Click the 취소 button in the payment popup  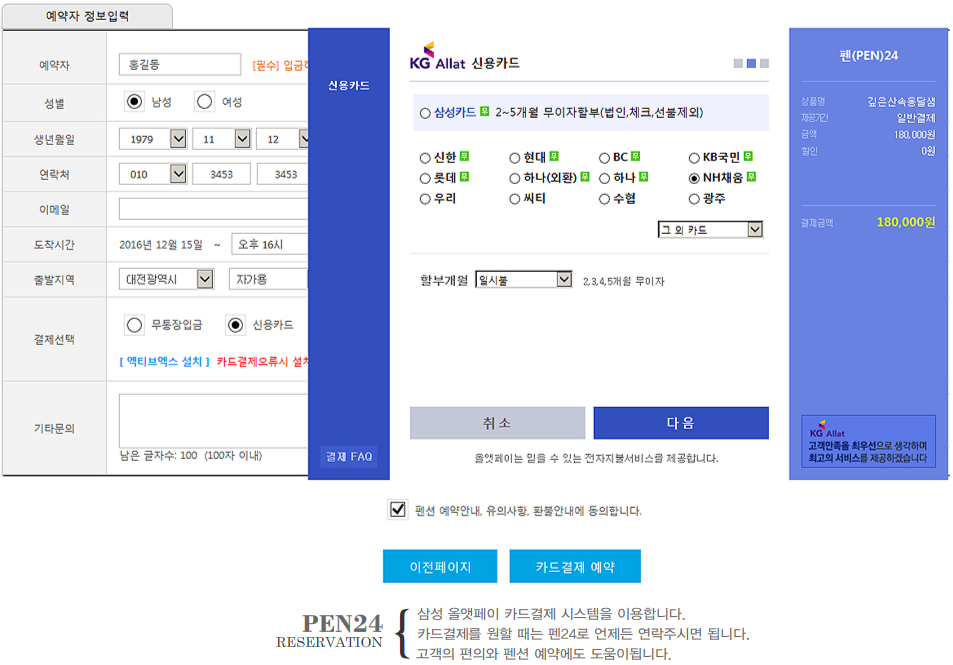coord(497,423)
